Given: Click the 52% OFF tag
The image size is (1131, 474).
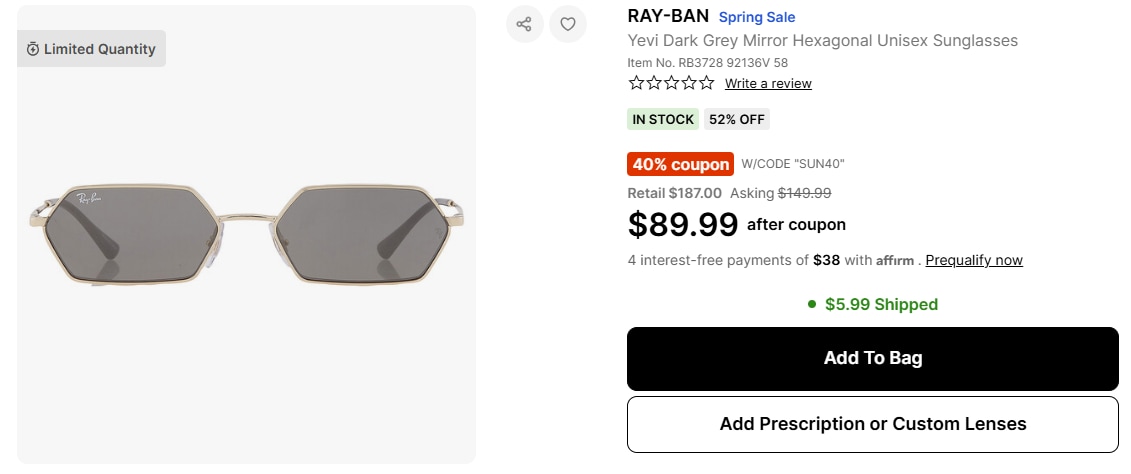Looking at the screenshot, I should point(737,119).
